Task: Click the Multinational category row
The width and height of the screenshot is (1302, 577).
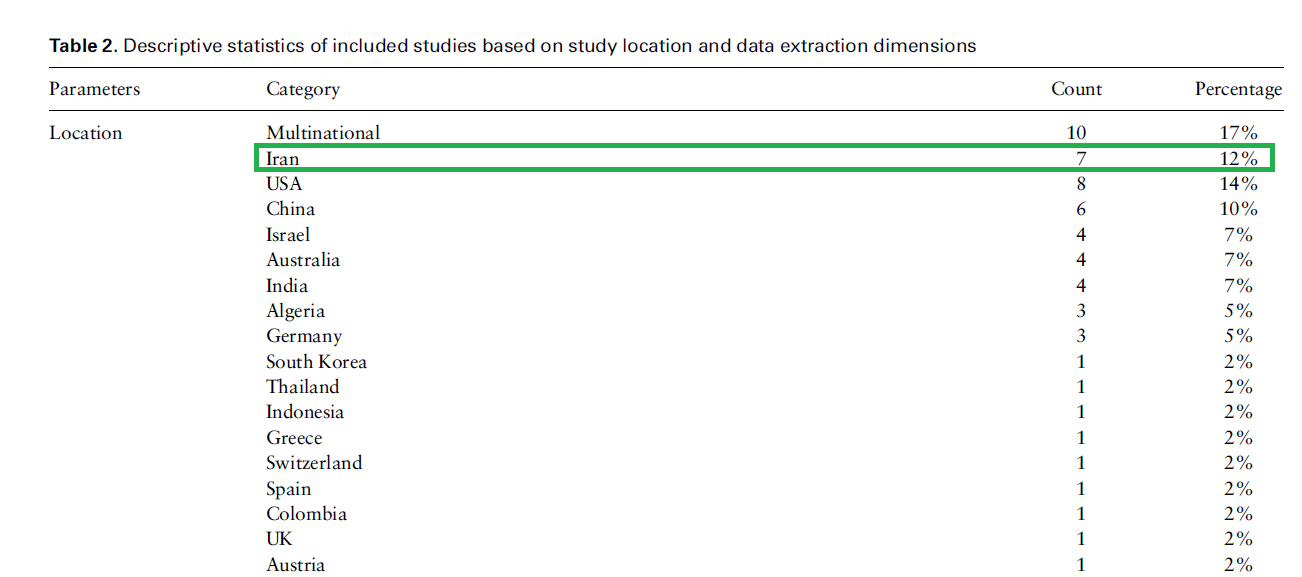Action: pyautogui.click(x=323, y=132)
